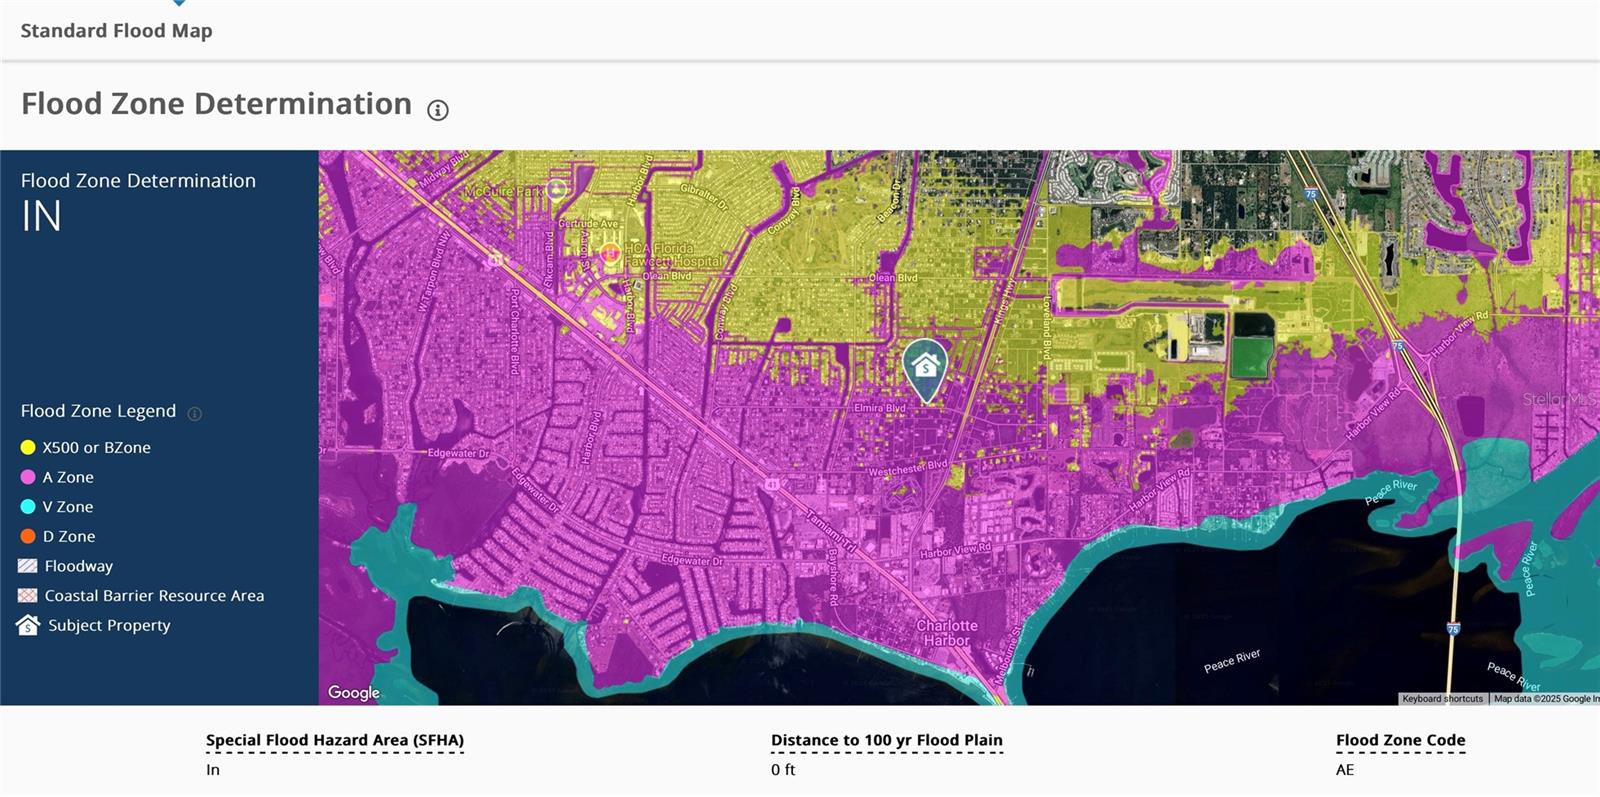Click the Flood Zone Code label
Screen dimensions: 1600x797
1400,741
